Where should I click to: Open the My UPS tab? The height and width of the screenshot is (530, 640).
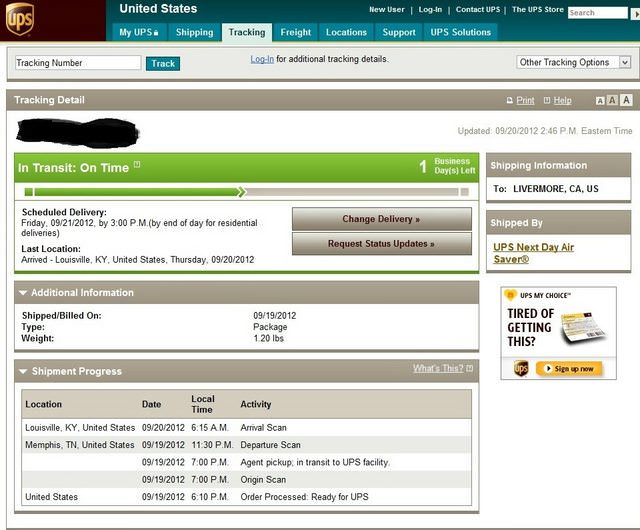click(139, 32)
